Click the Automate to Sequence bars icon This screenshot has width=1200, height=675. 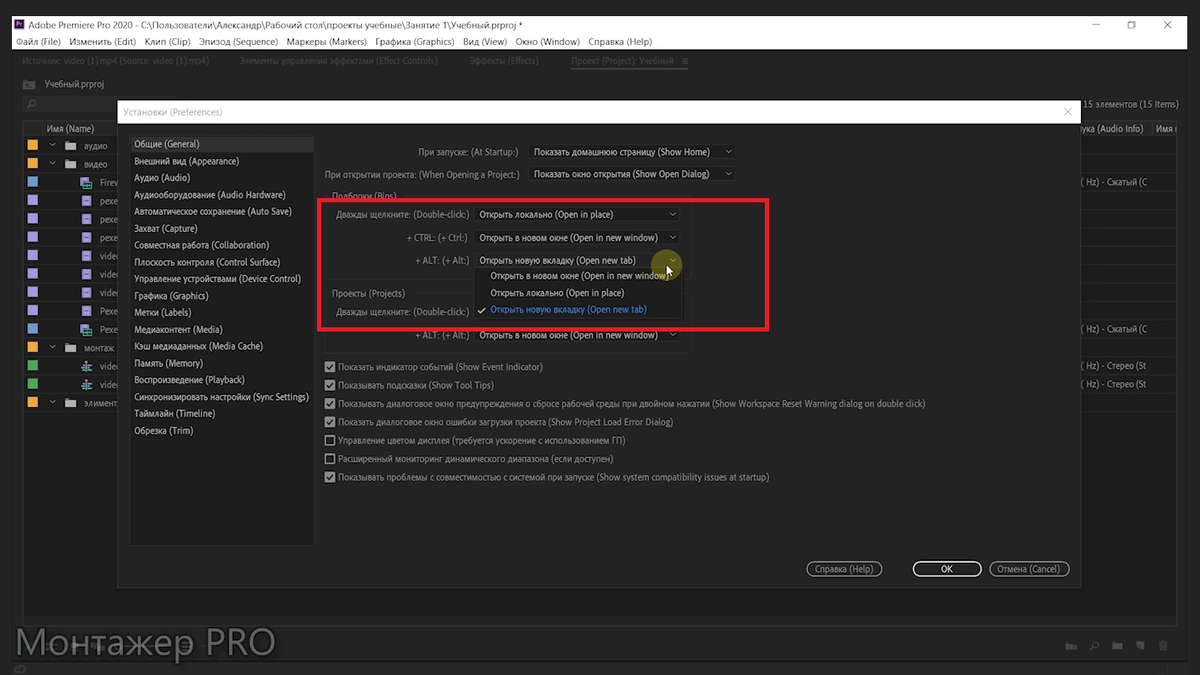pyautogui.click(x=1071, y=646)
